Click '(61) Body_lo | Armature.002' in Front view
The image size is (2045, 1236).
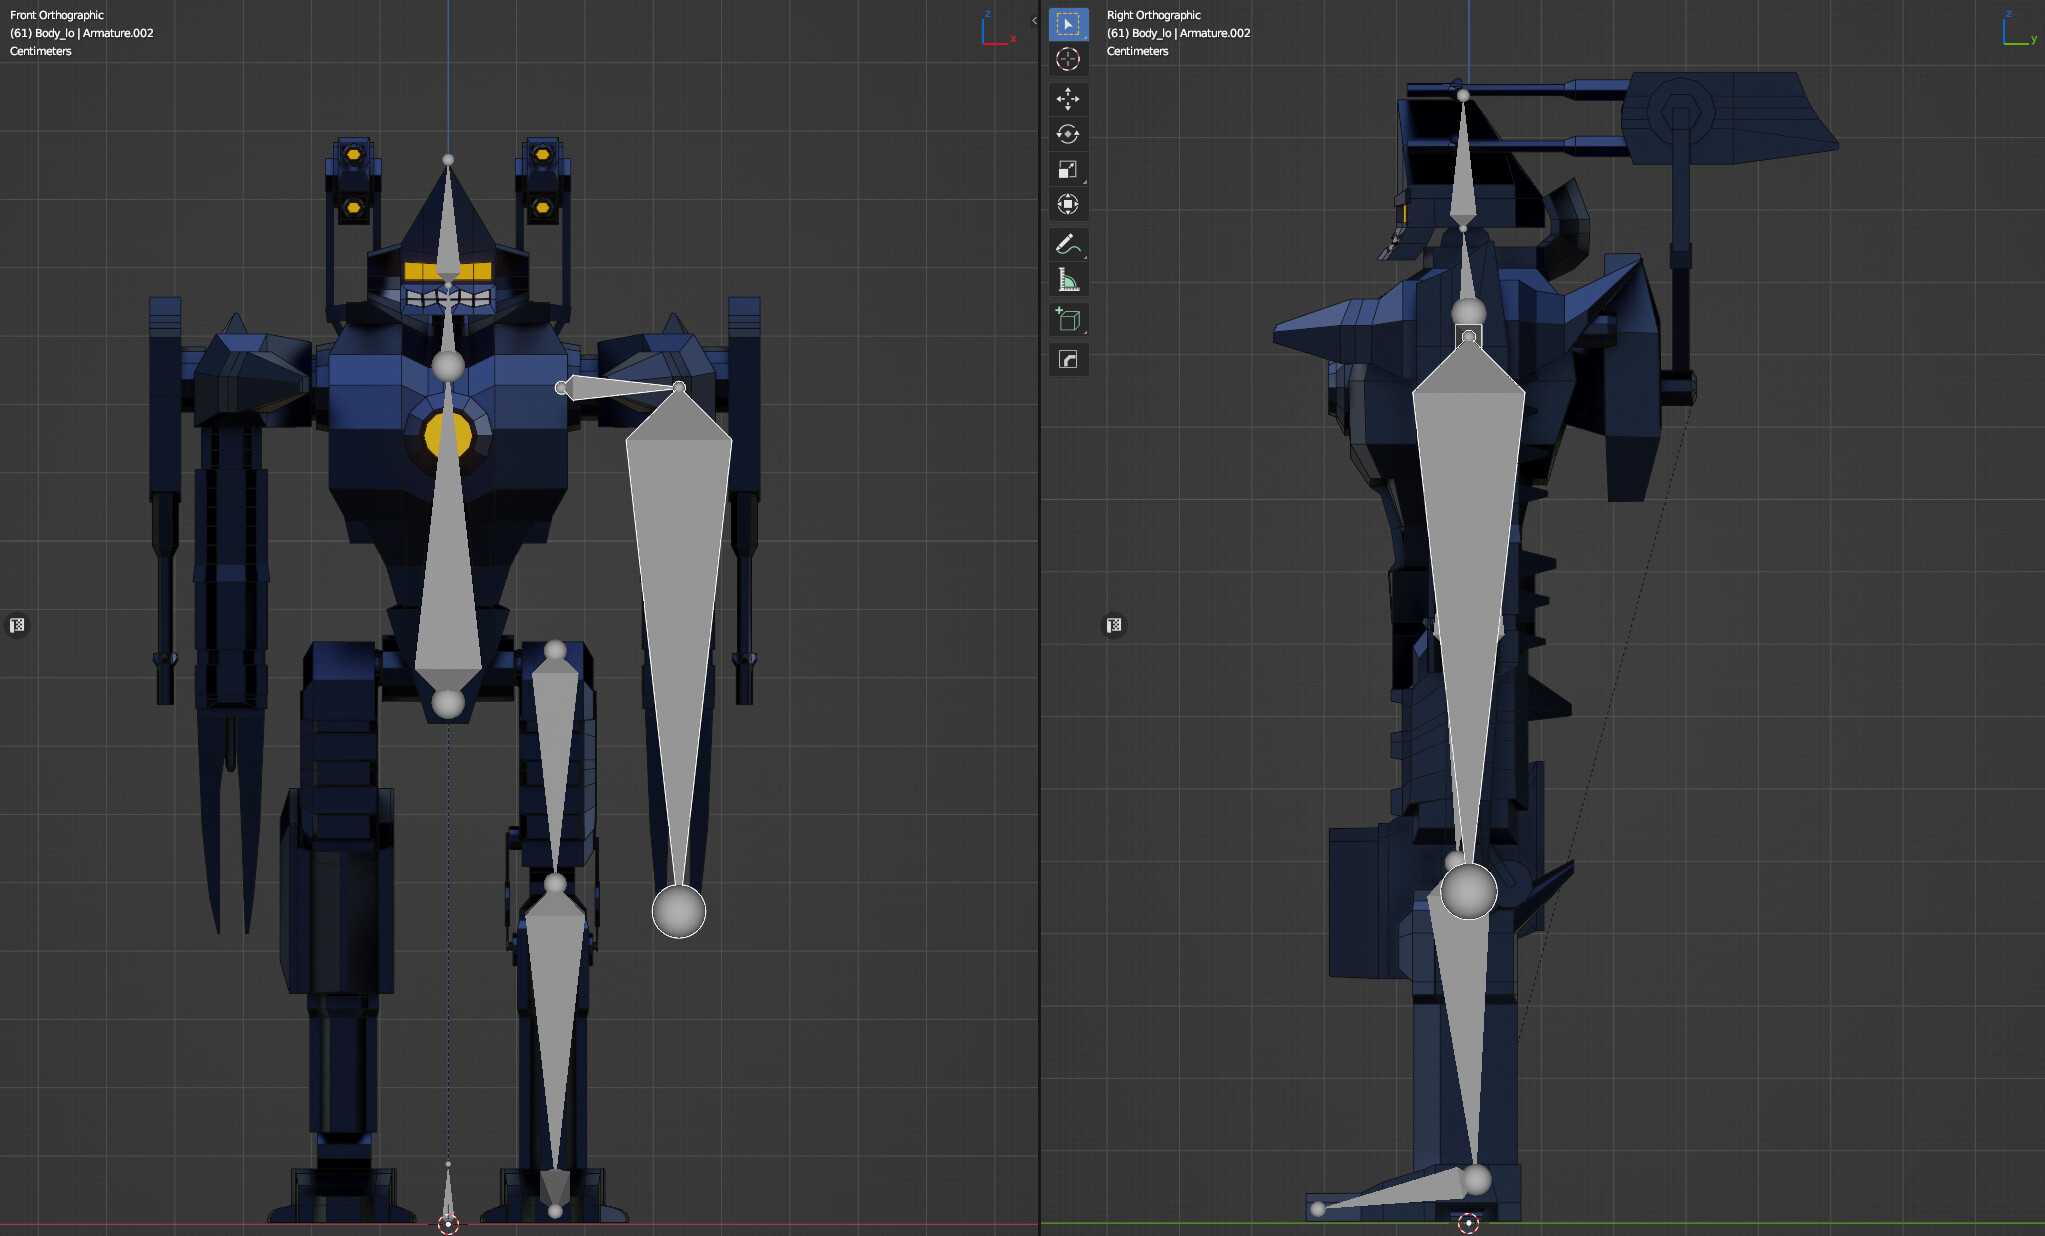pyautogui.click(x=82, y=33)
